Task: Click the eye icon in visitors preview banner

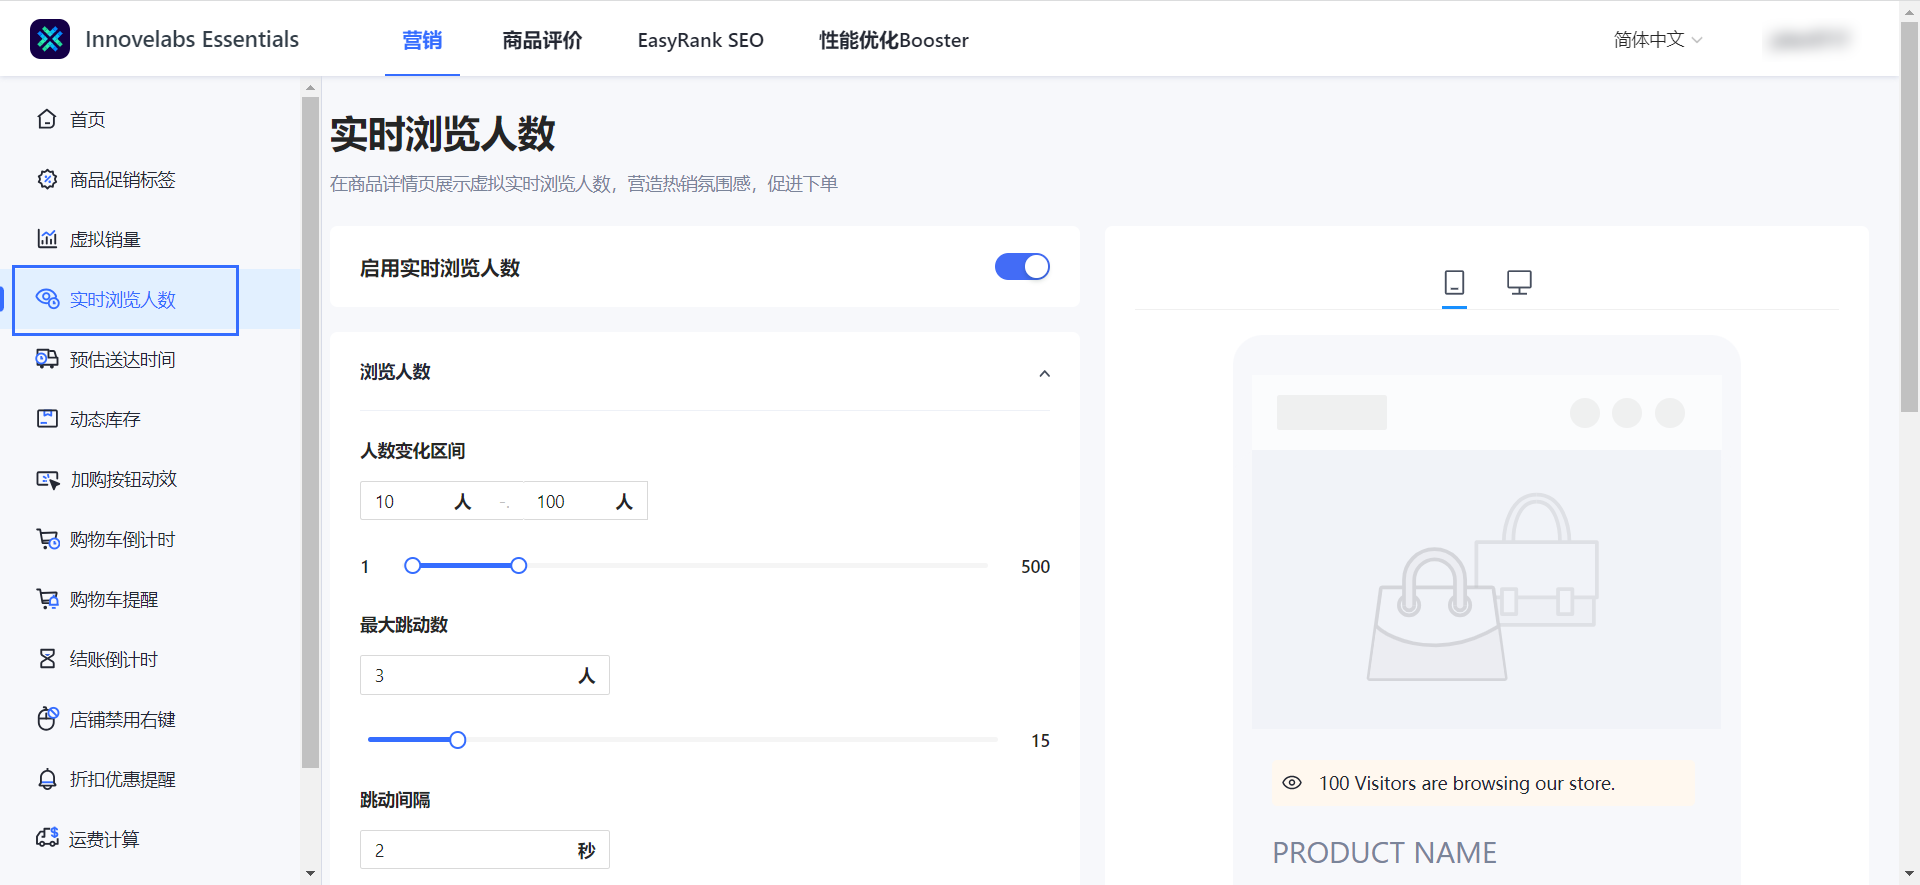Action: coord(1292,783)
